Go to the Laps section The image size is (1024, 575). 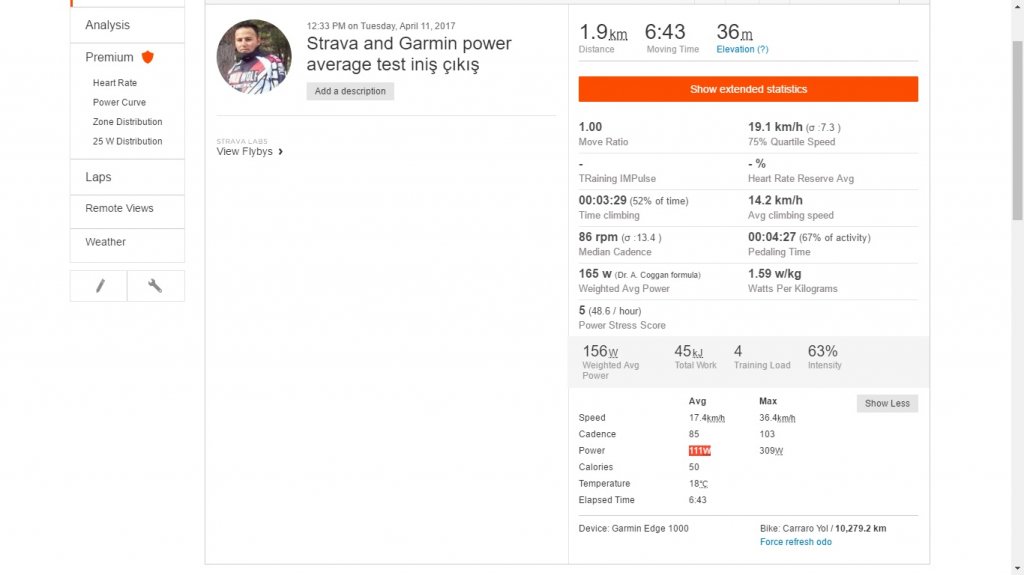(98, 177)
